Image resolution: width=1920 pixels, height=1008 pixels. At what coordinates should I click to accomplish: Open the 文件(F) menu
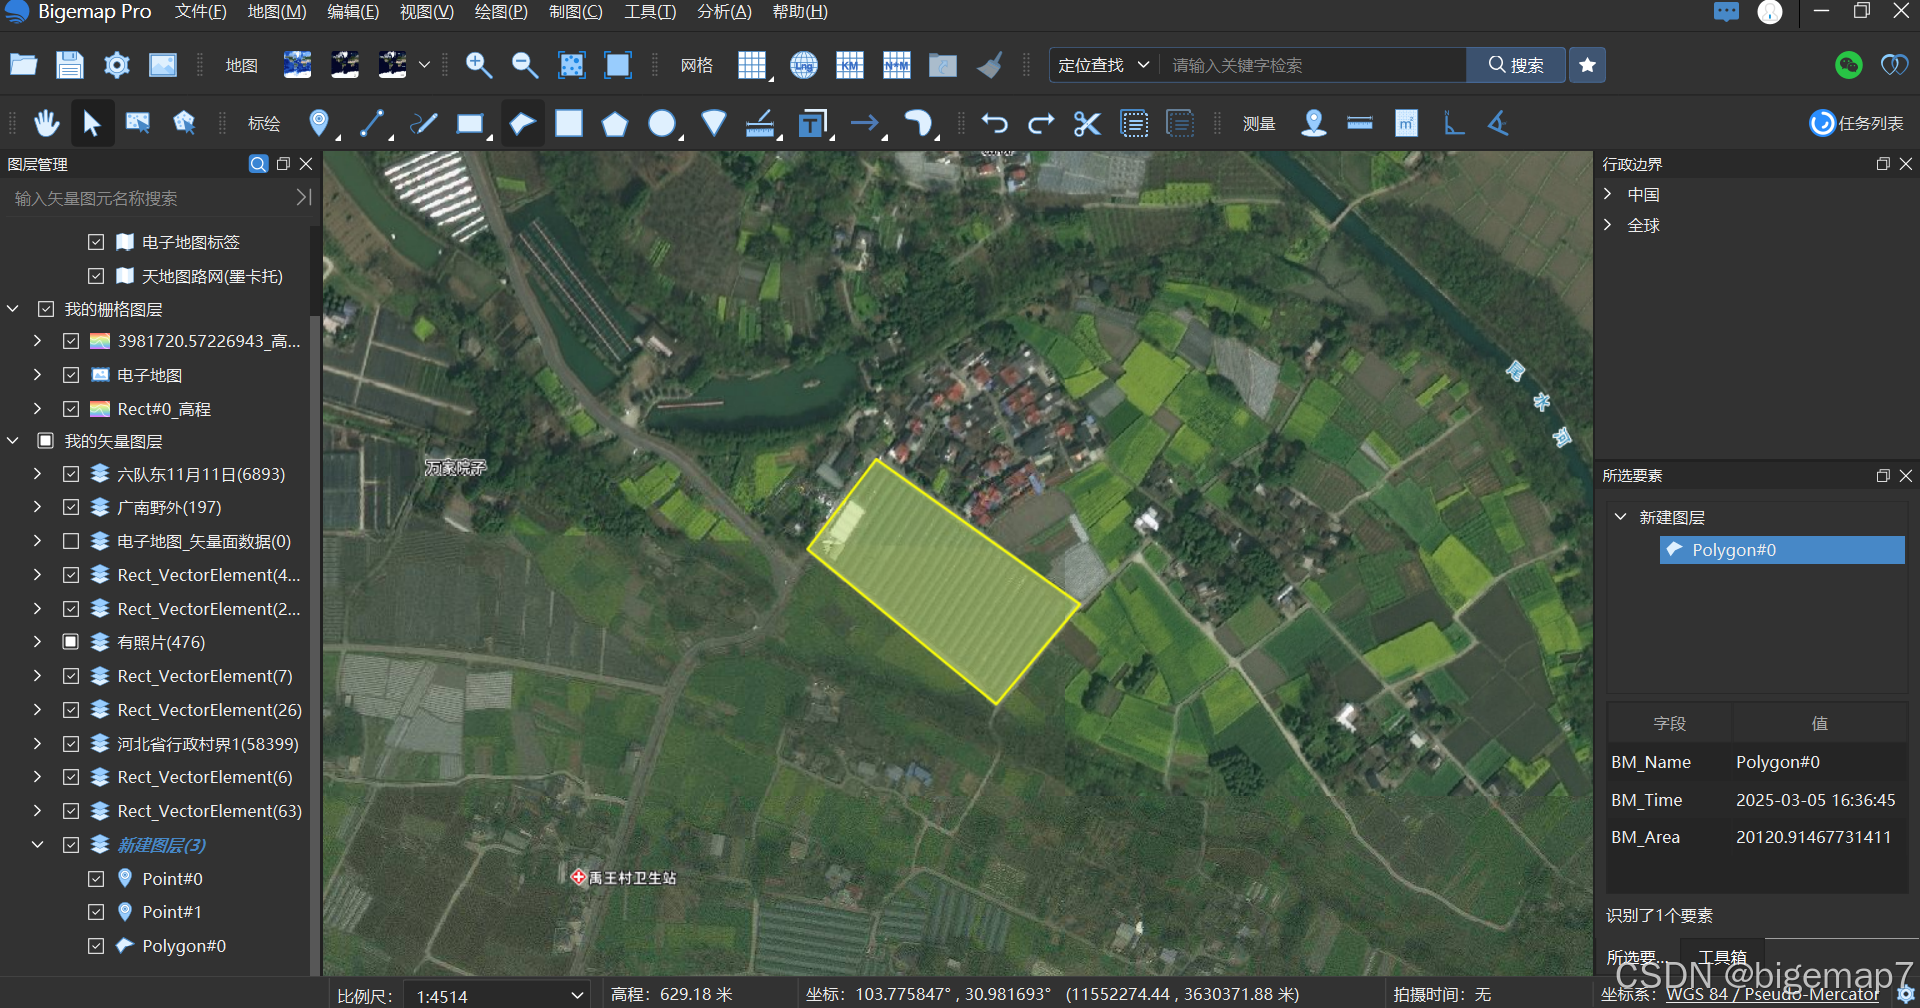201,12
